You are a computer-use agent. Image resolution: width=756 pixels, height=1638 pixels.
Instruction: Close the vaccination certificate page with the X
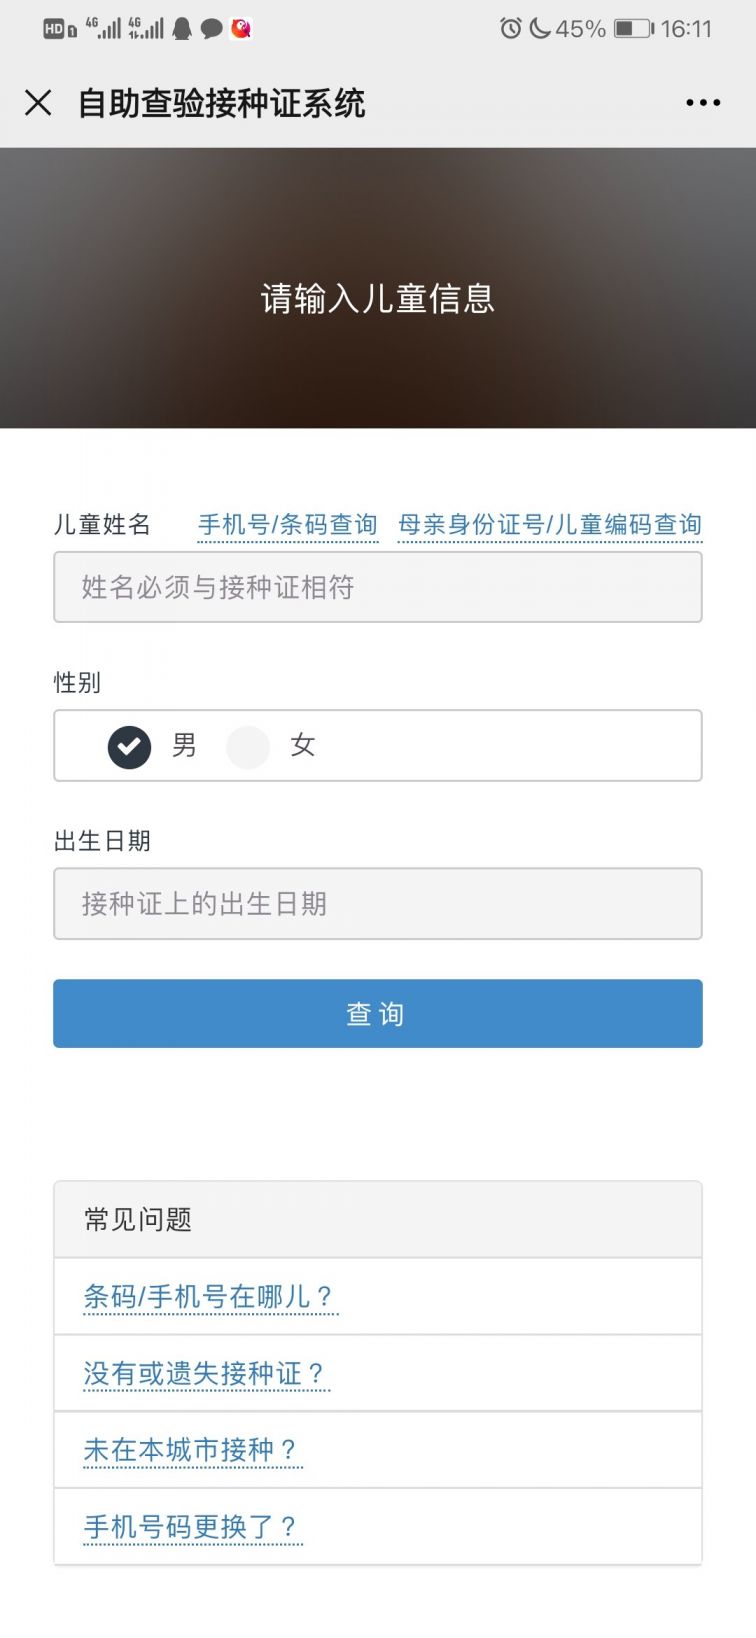point(38,102)
